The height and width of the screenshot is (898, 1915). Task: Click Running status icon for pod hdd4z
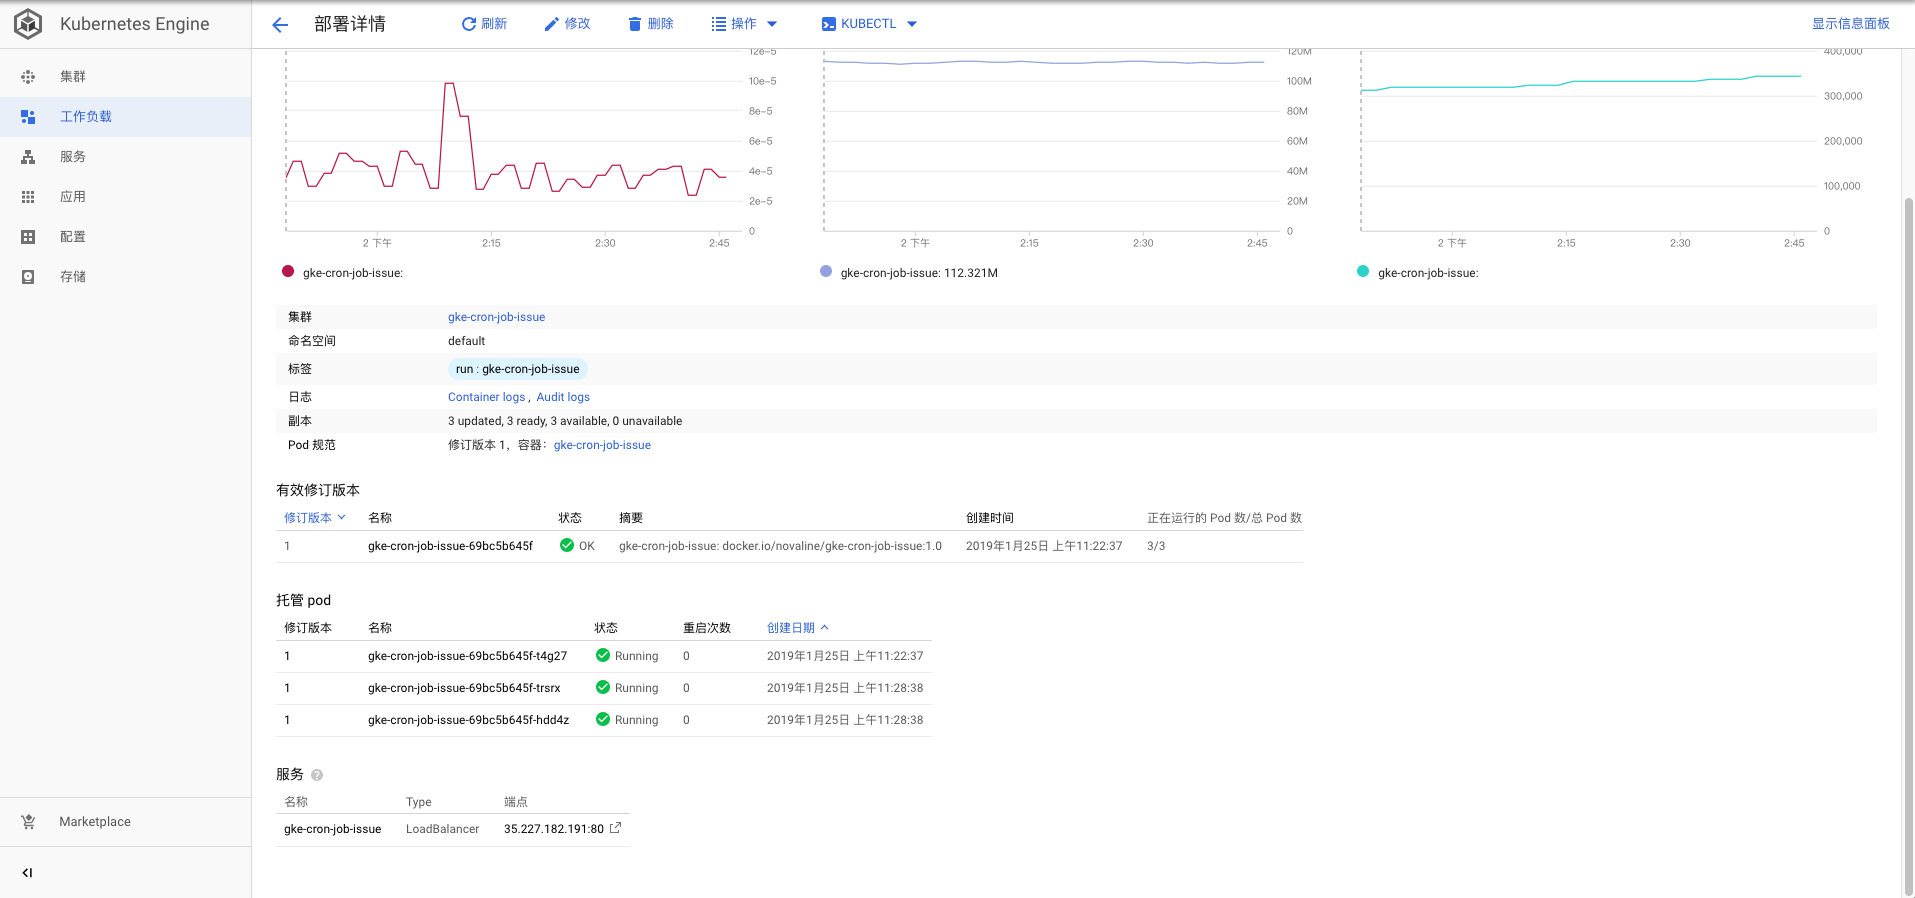point(603,719)
